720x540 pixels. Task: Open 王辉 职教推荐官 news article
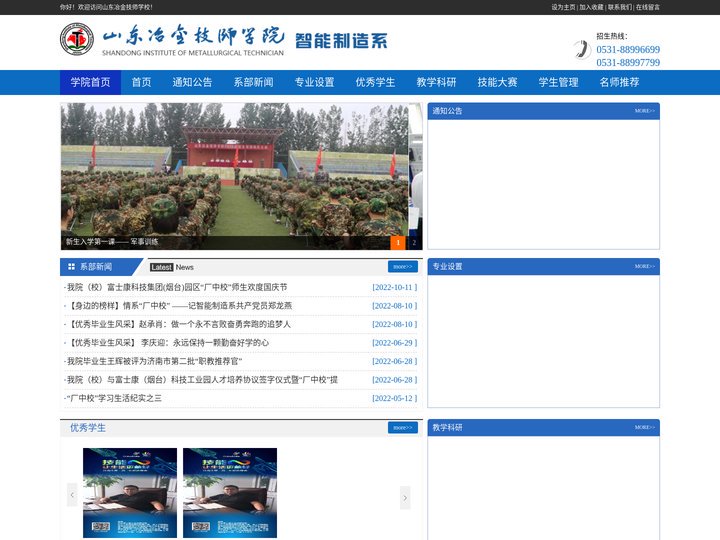click(154, 361)
